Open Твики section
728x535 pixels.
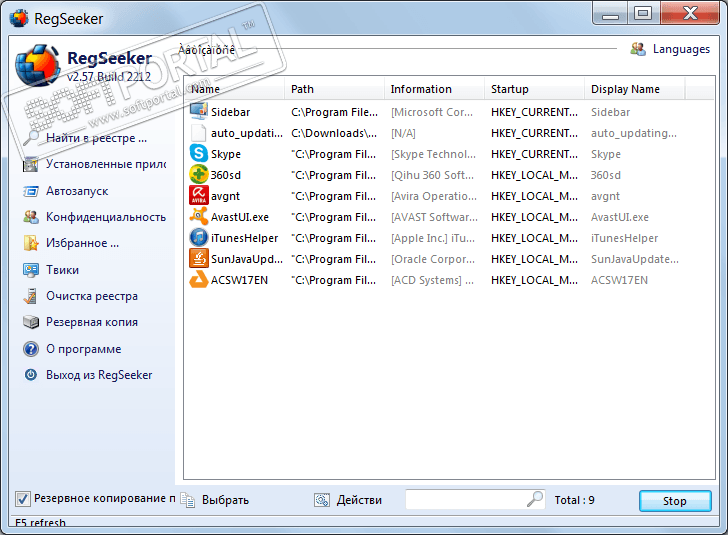[62, 270]
